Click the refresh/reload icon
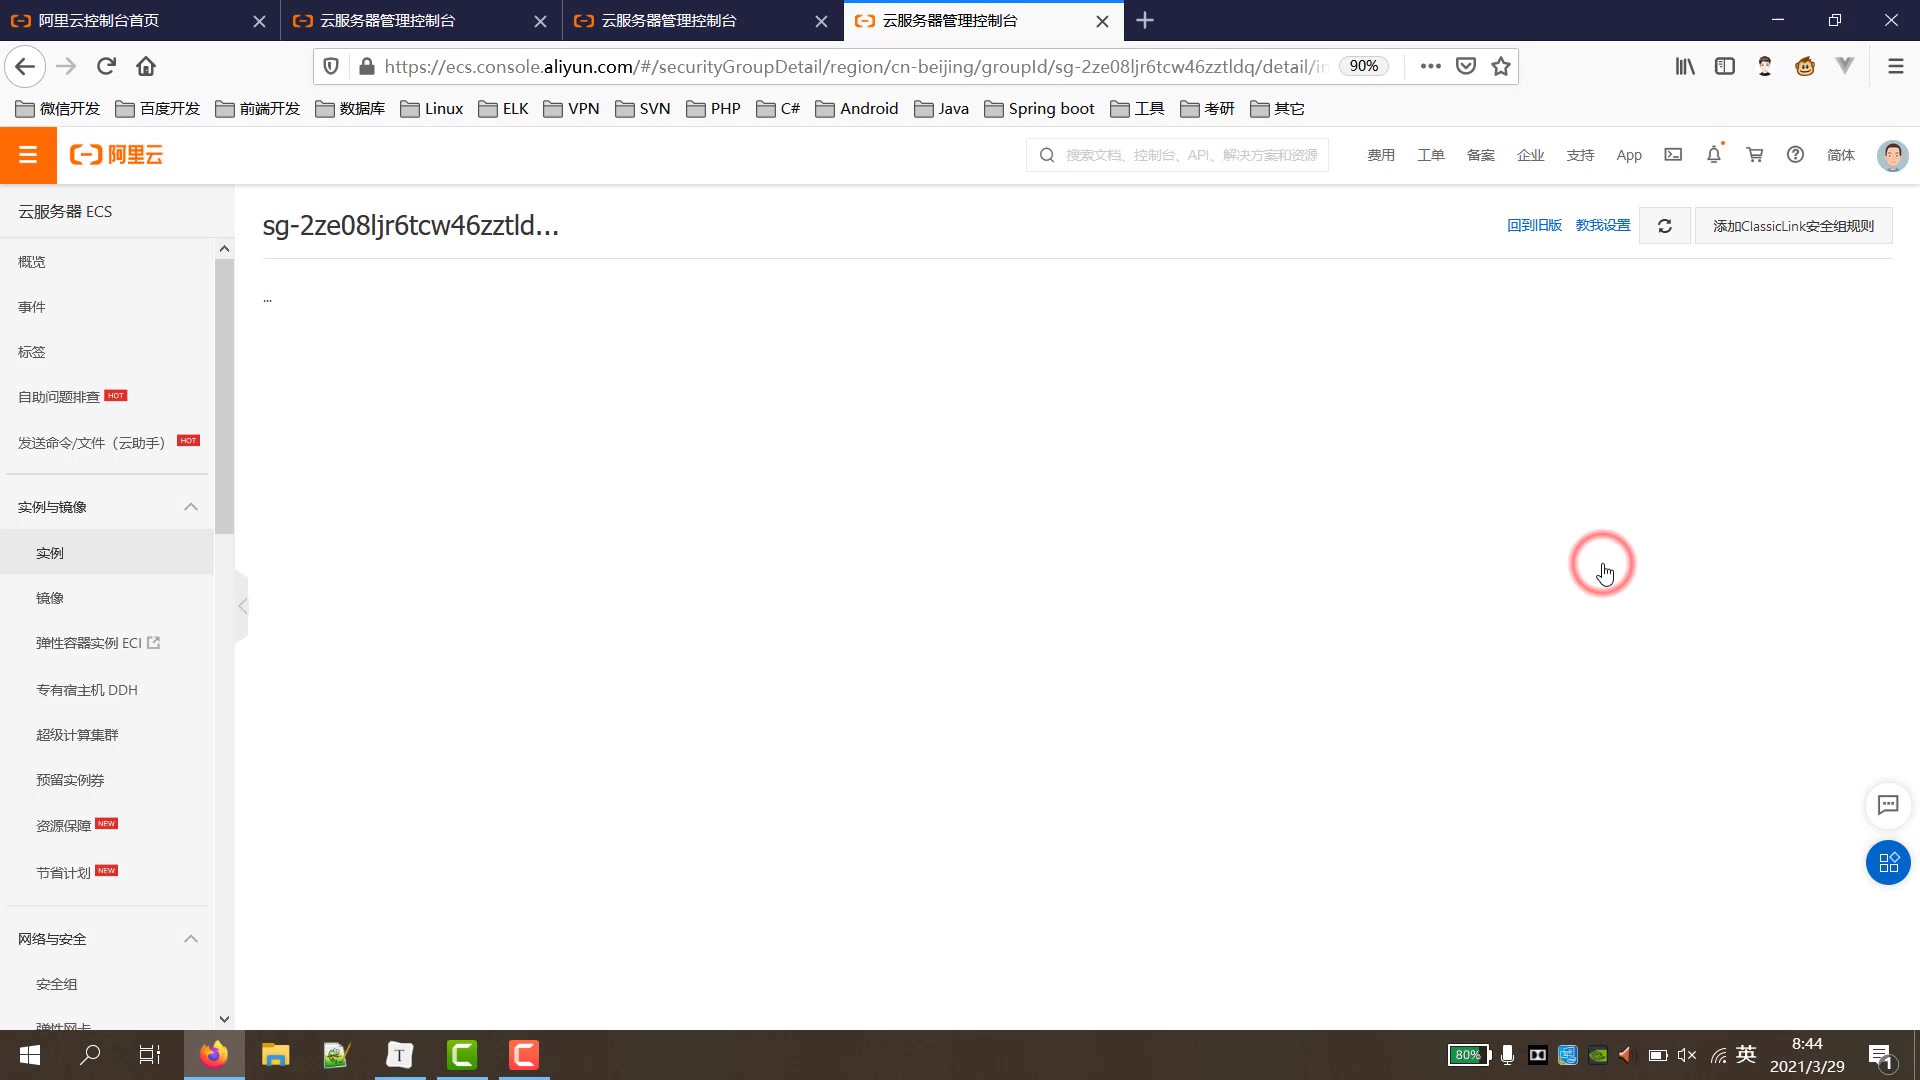1920x1080 pixels. (x=1665, y=225)
